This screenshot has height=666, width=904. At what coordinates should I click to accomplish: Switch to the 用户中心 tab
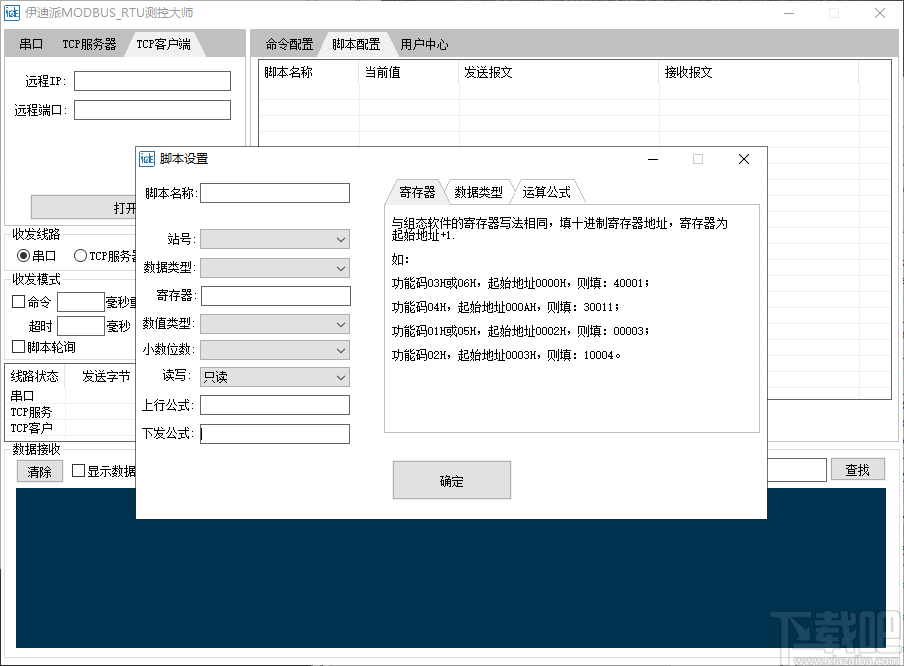click(423, 43)
